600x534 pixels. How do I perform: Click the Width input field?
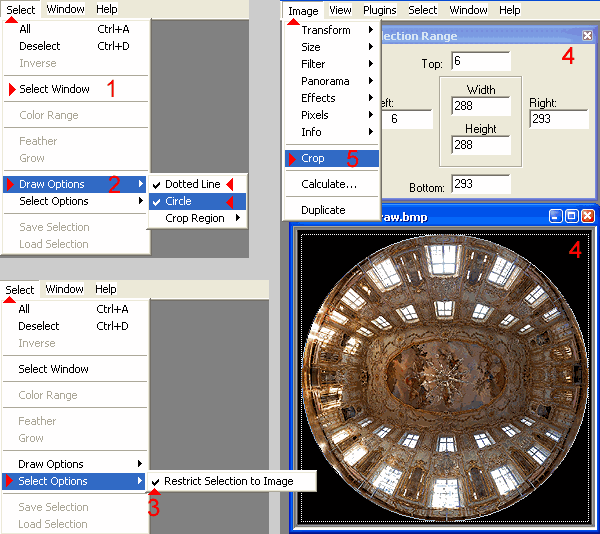tap(480, 106)
